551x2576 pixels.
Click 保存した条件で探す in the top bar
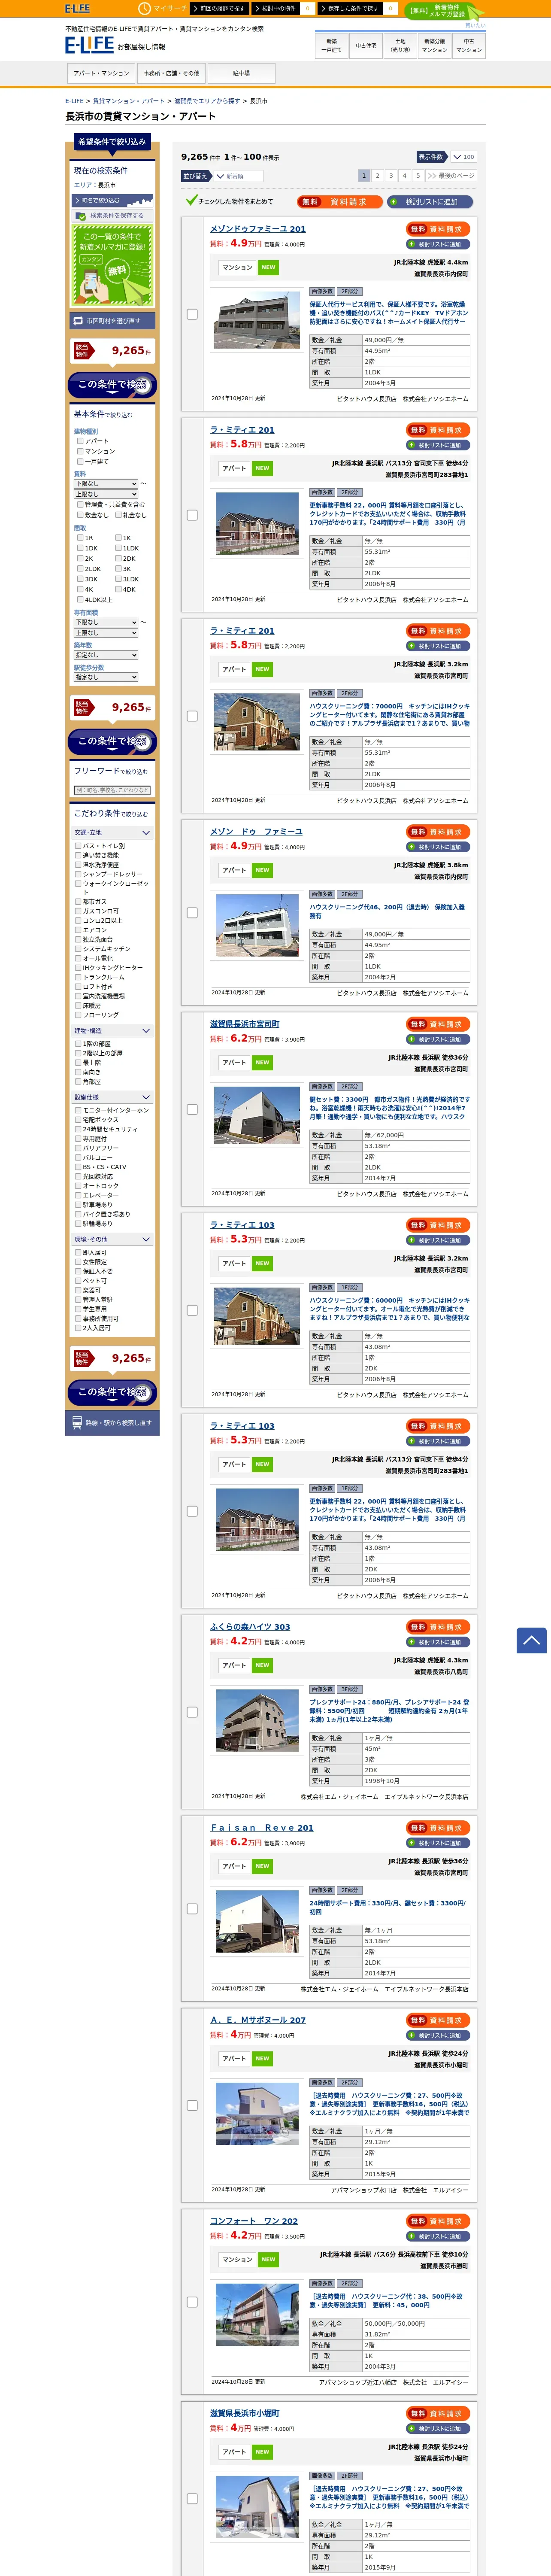(x=351, y=8)
